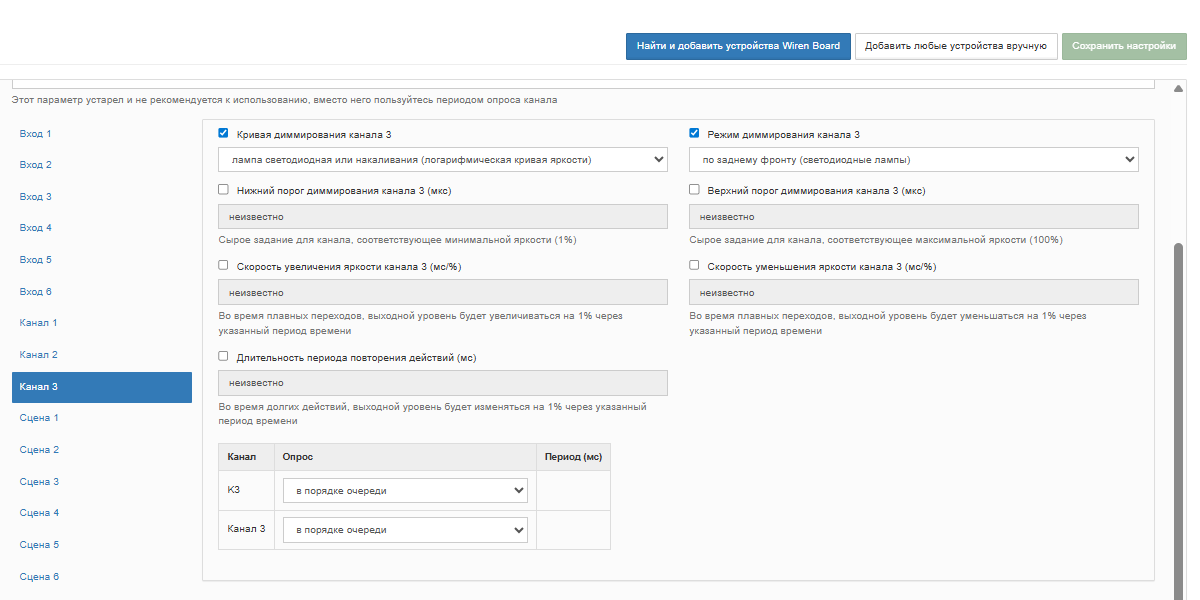Open the dimming curve dropdown for channel 3
The width and height of the screenshot is (1200, 600).
[442, 159]
